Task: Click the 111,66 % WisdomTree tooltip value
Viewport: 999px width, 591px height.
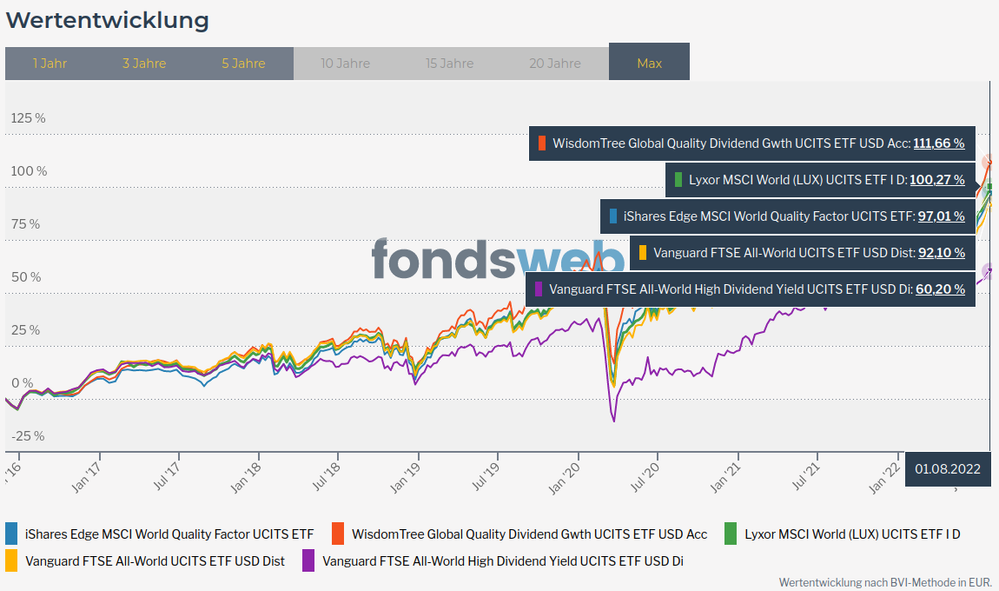Action: (x=939, y=144)
